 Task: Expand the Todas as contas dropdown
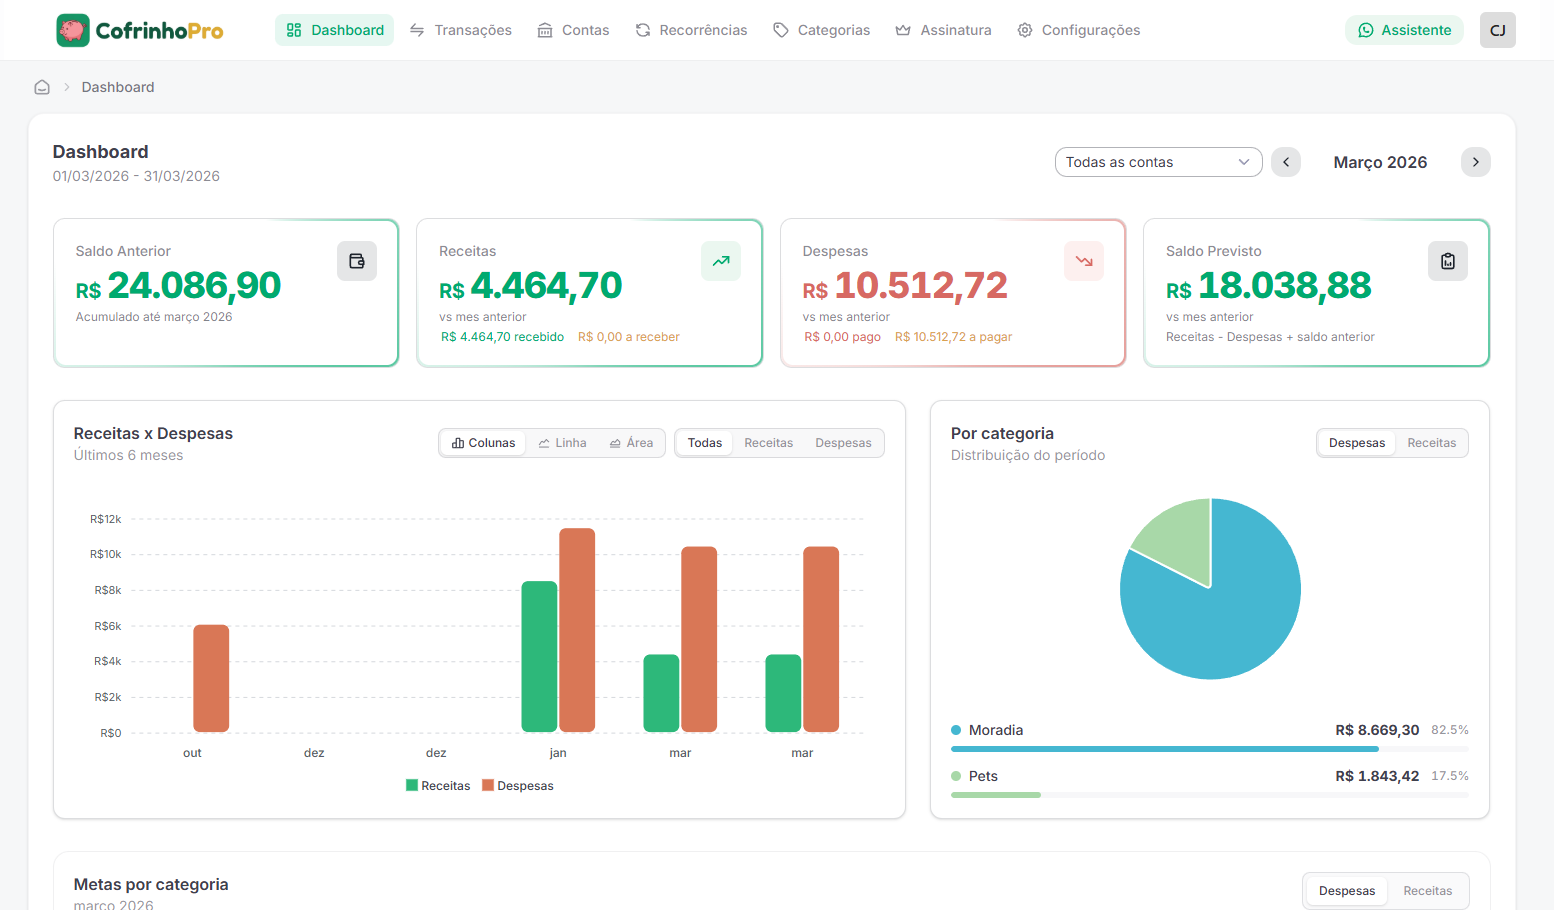[x=1158, y=162]
